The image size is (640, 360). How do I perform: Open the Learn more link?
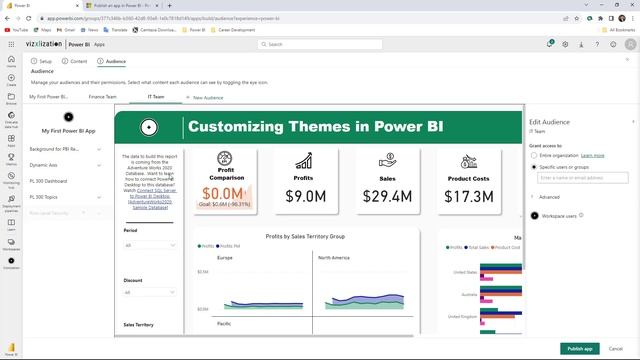592,156
